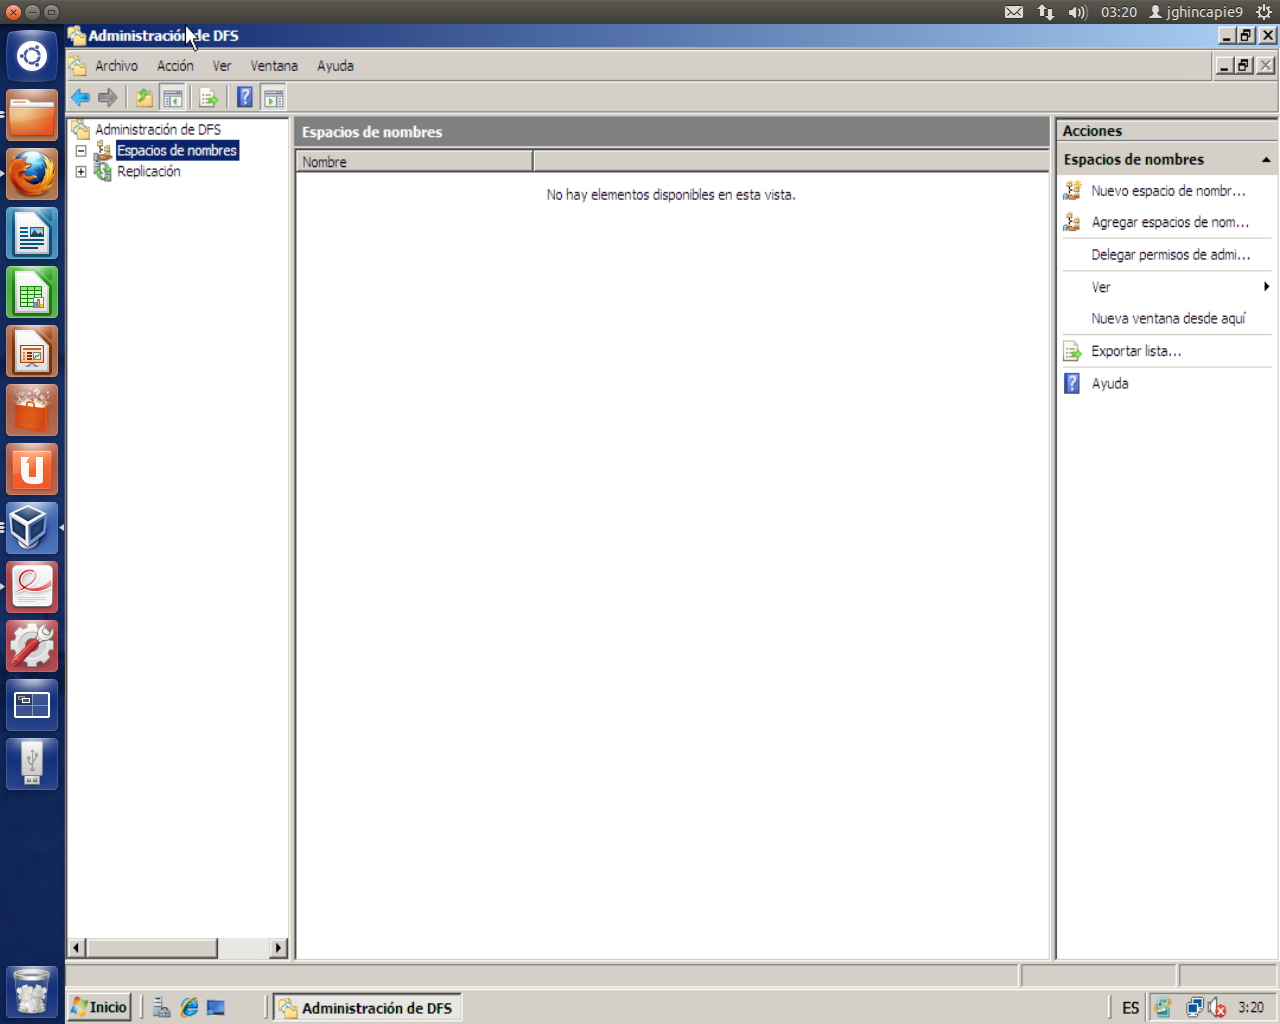Click Ayuda in the Acciones pane
1280x1024 pixels.
[x=1110, y=383]
